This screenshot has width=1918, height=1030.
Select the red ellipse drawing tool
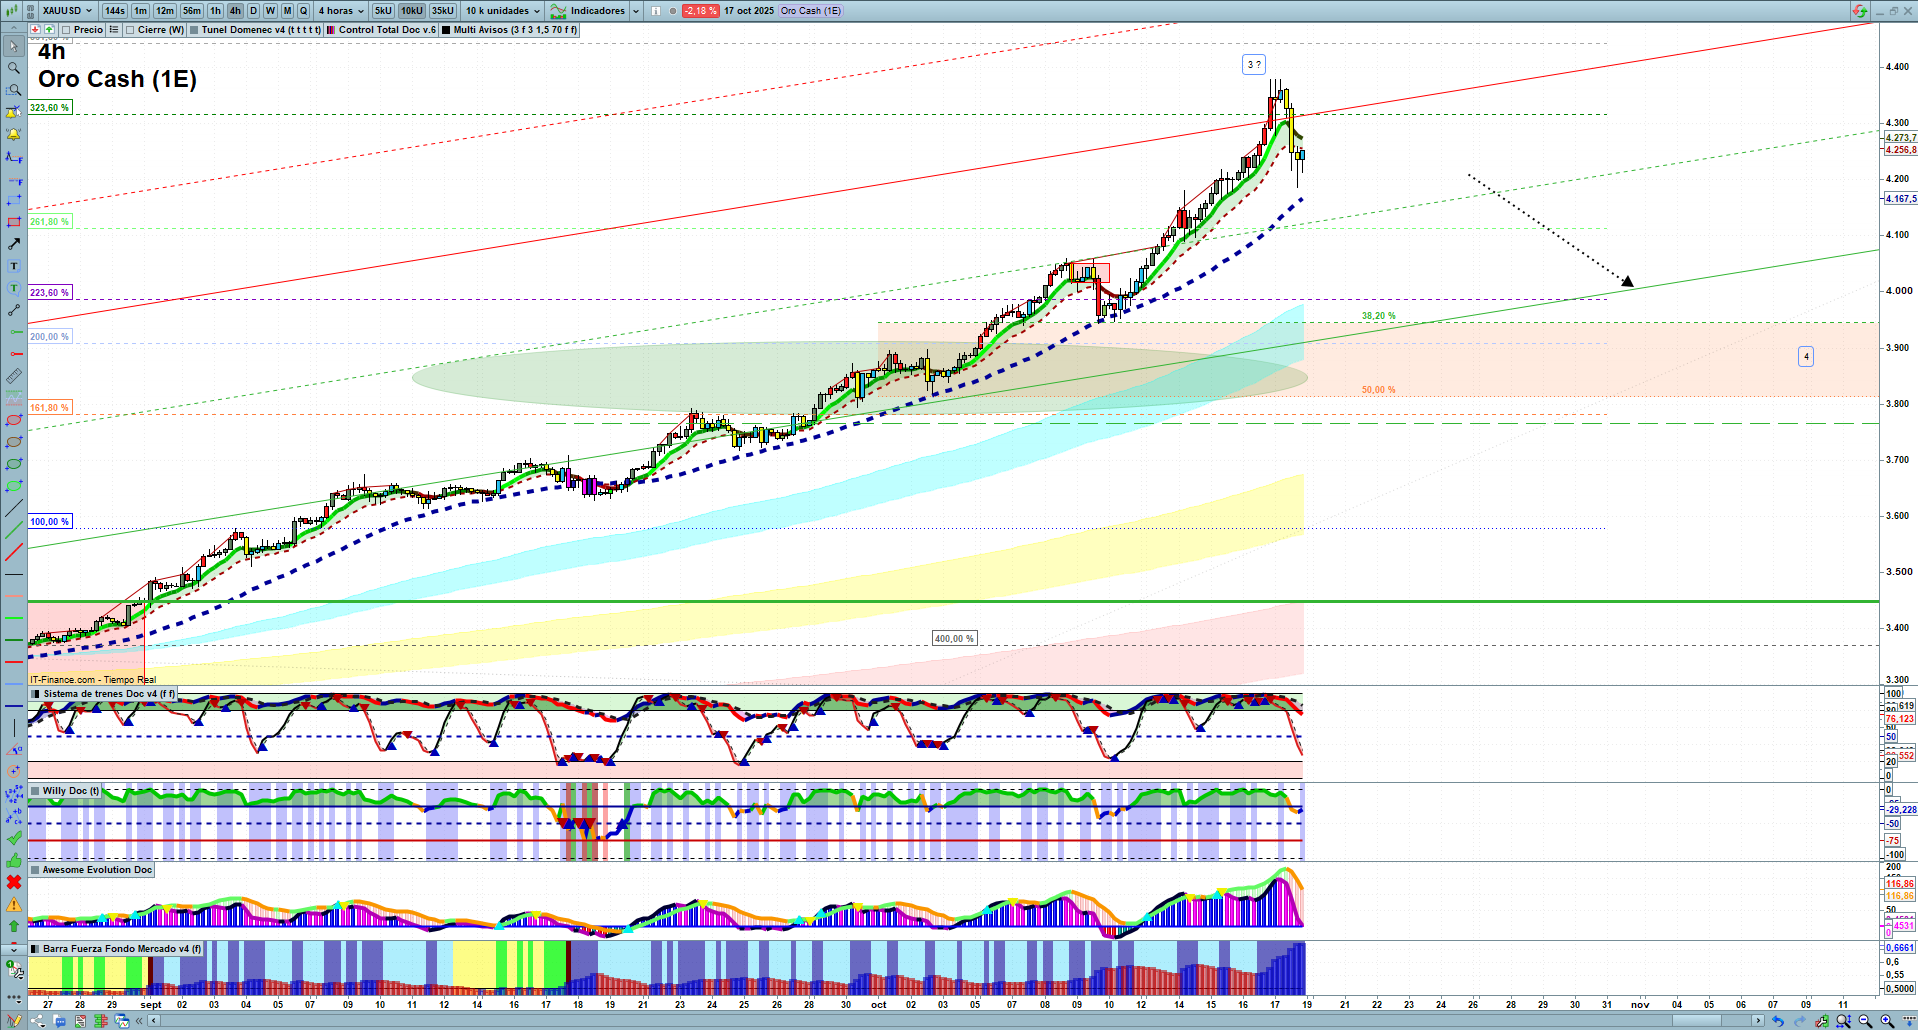coord(14,420)
